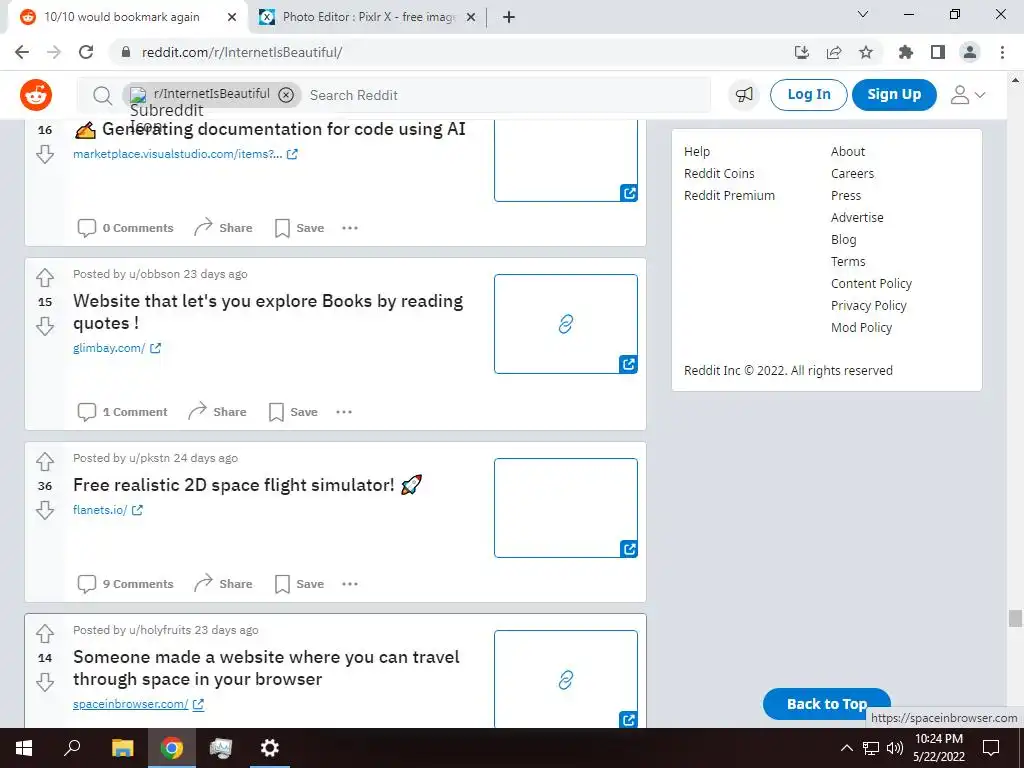Open the flanets.io post thumbnail
Screen dimensions: 1024x768
pyautogui.click(x=566, y=508)
